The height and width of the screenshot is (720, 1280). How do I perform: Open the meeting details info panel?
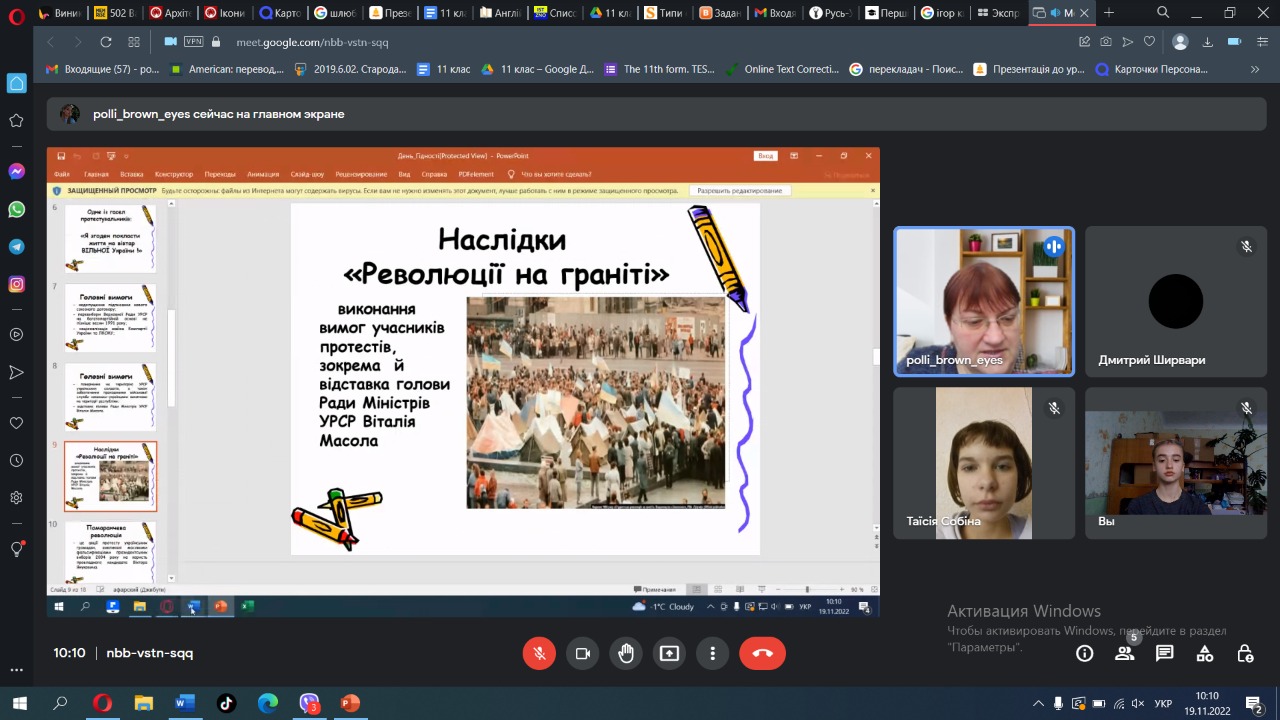(1085, 653)
